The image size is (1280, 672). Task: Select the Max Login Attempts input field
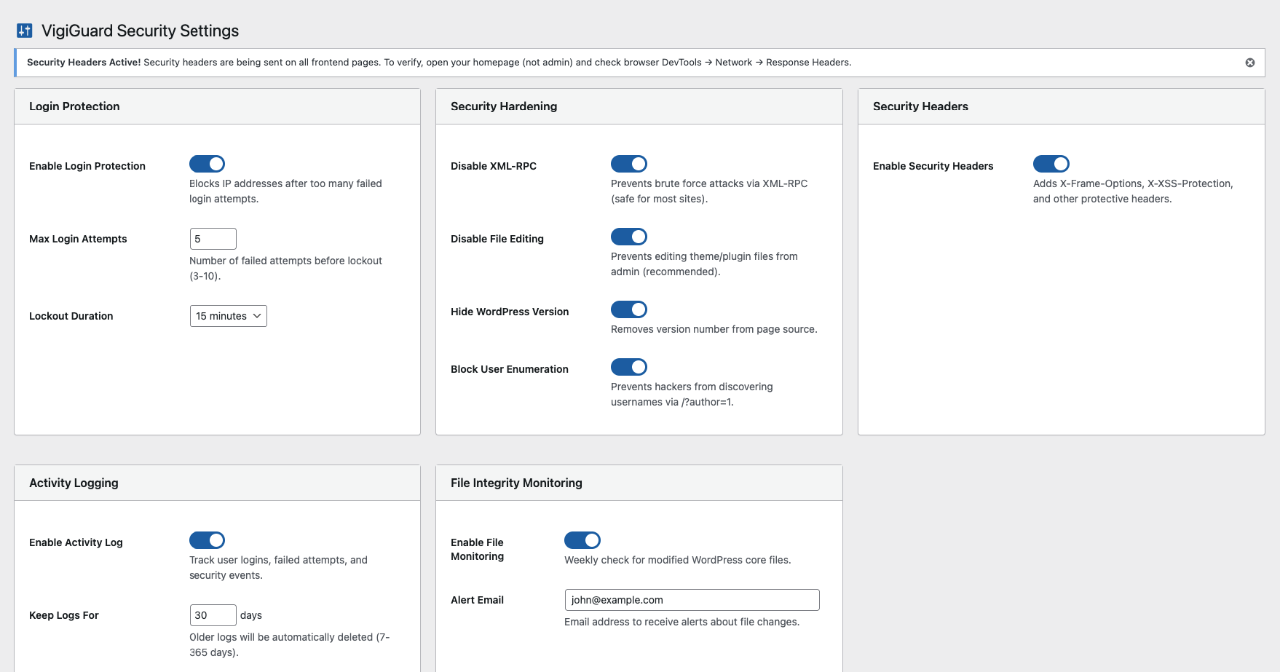point(213,238)
